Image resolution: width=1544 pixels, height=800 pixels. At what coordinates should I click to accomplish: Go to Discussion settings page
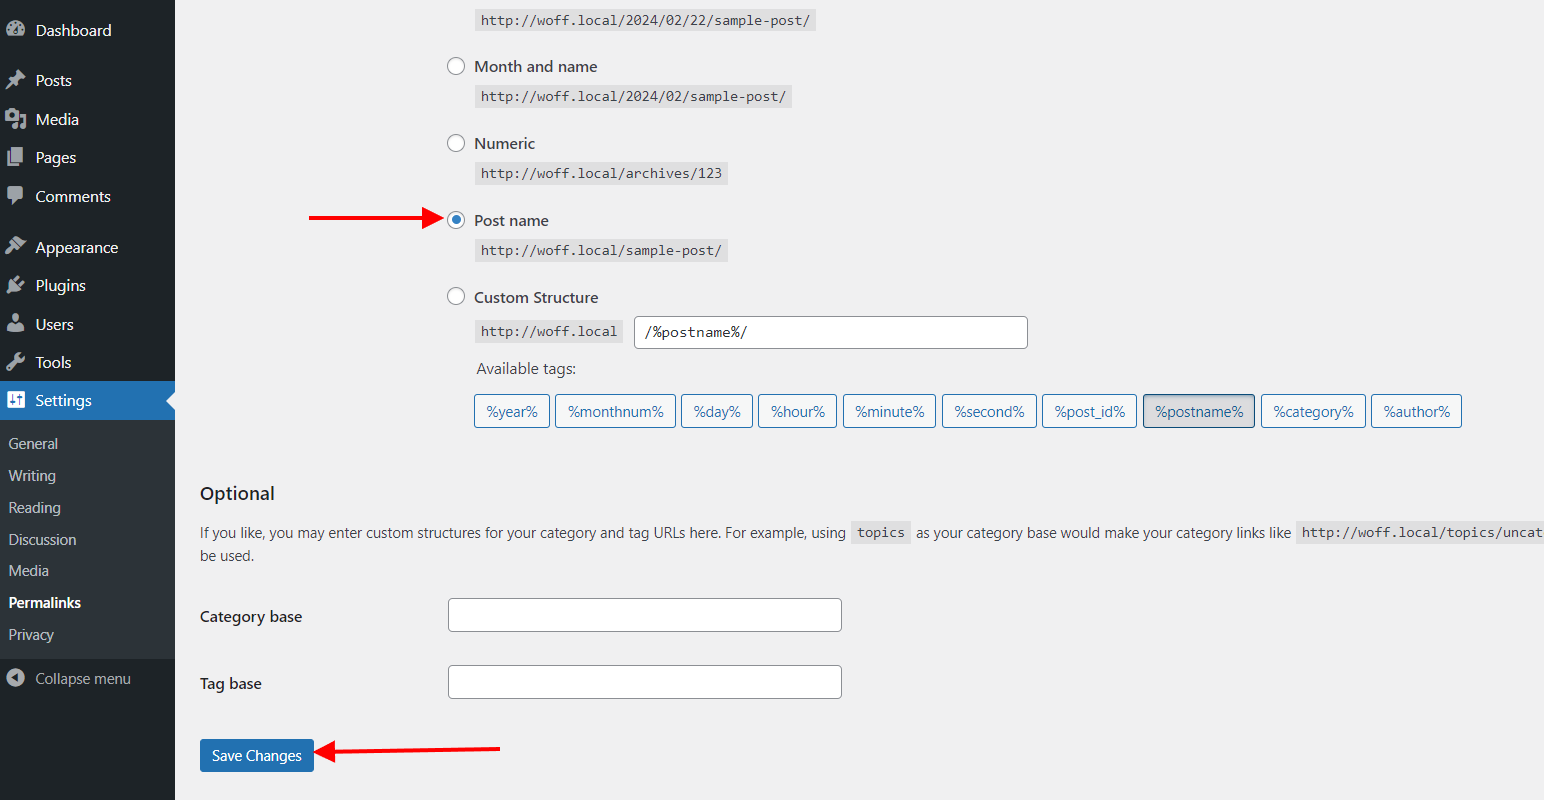pyautogui.click(x=42, y=540)
